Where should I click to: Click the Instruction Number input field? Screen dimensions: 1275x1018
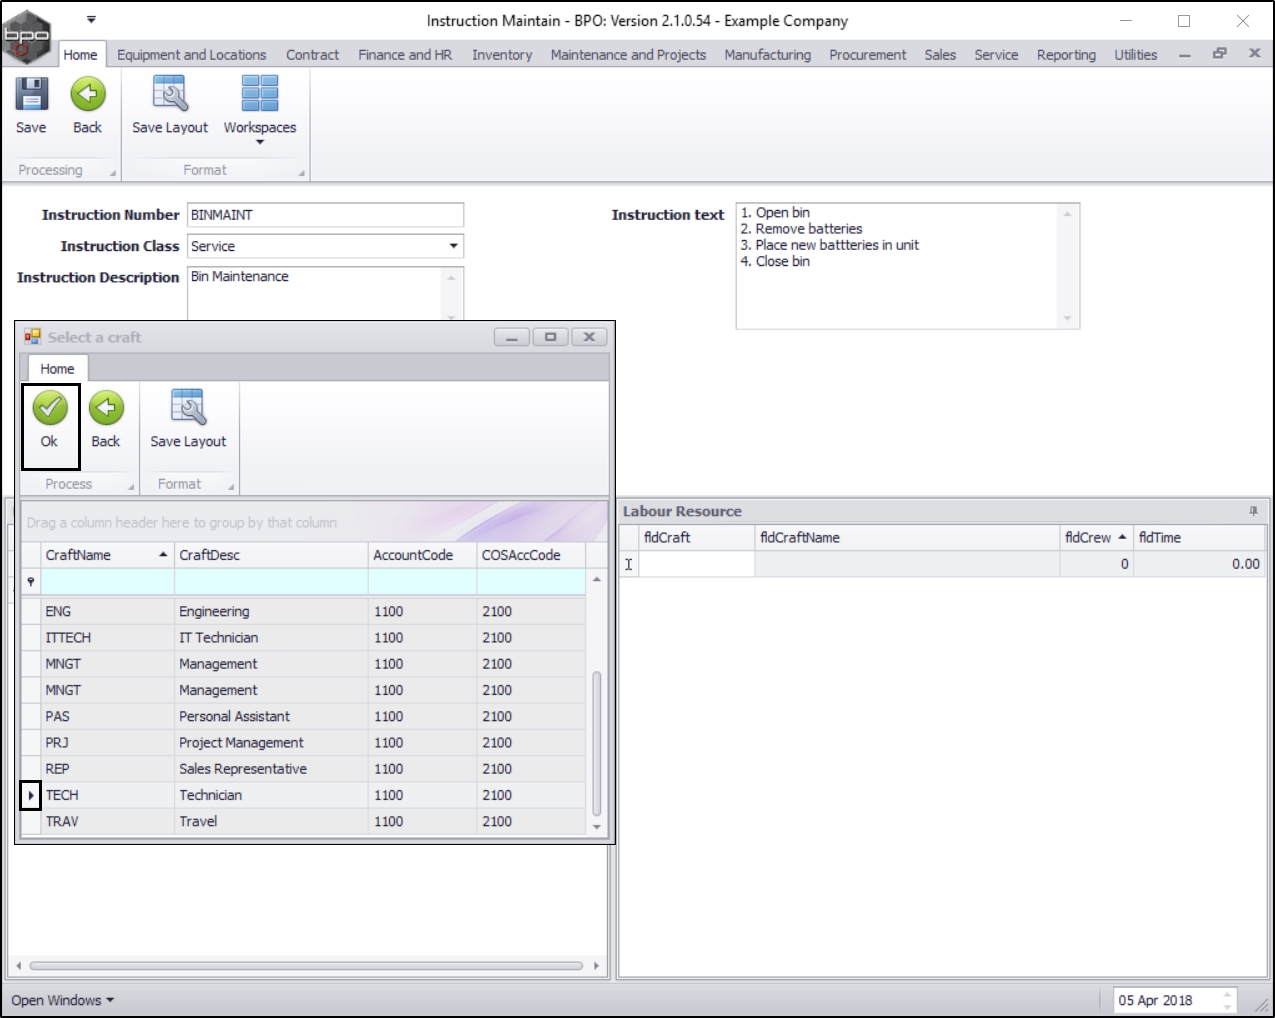(x=325, y=215)
